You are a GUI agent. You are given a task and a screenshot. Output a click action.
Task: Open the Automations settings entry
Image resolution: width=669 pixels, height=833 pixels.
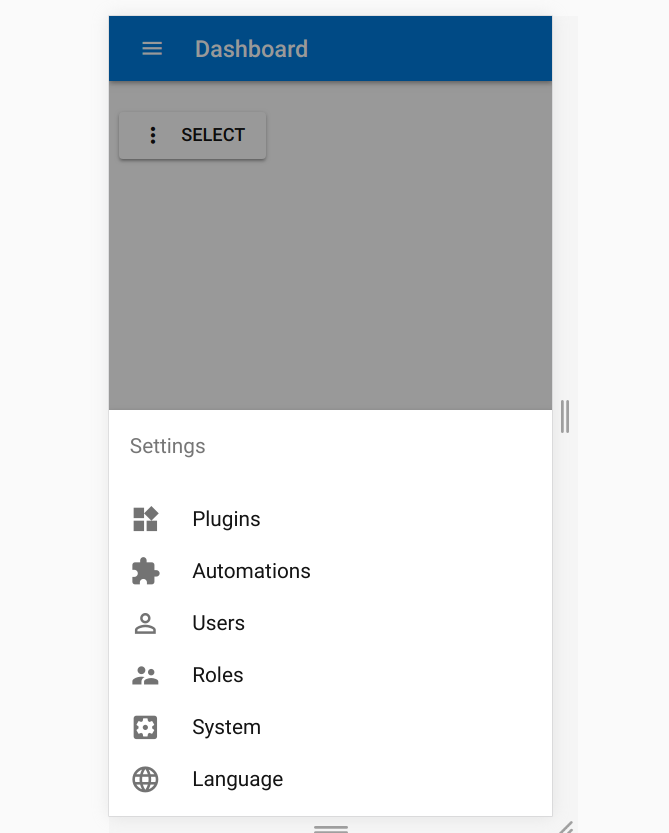click(x=251, y=571)
